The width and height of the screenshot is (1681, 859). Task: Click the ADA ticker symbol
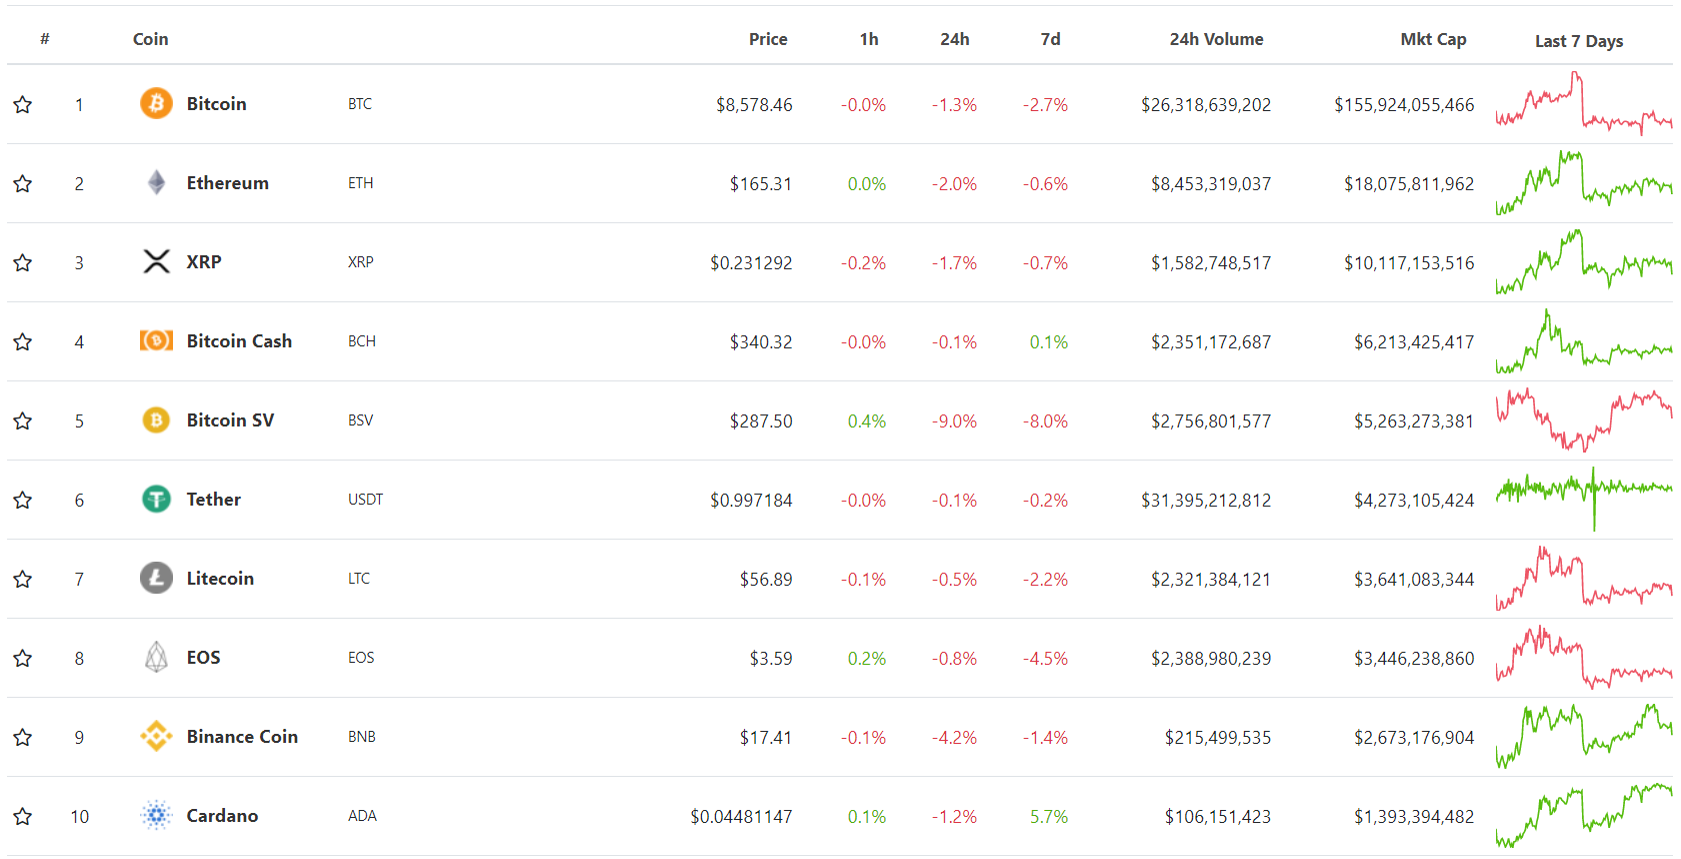click(362, 816)
